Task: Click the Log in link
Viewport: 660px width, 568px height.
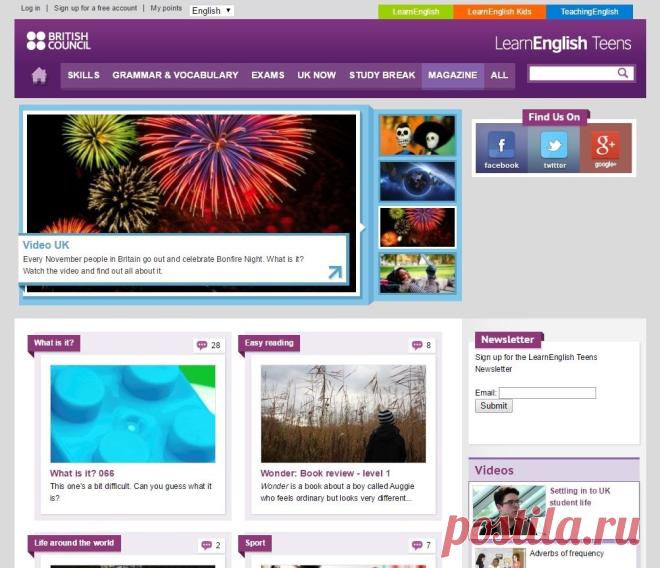Action: coord(30,8)
